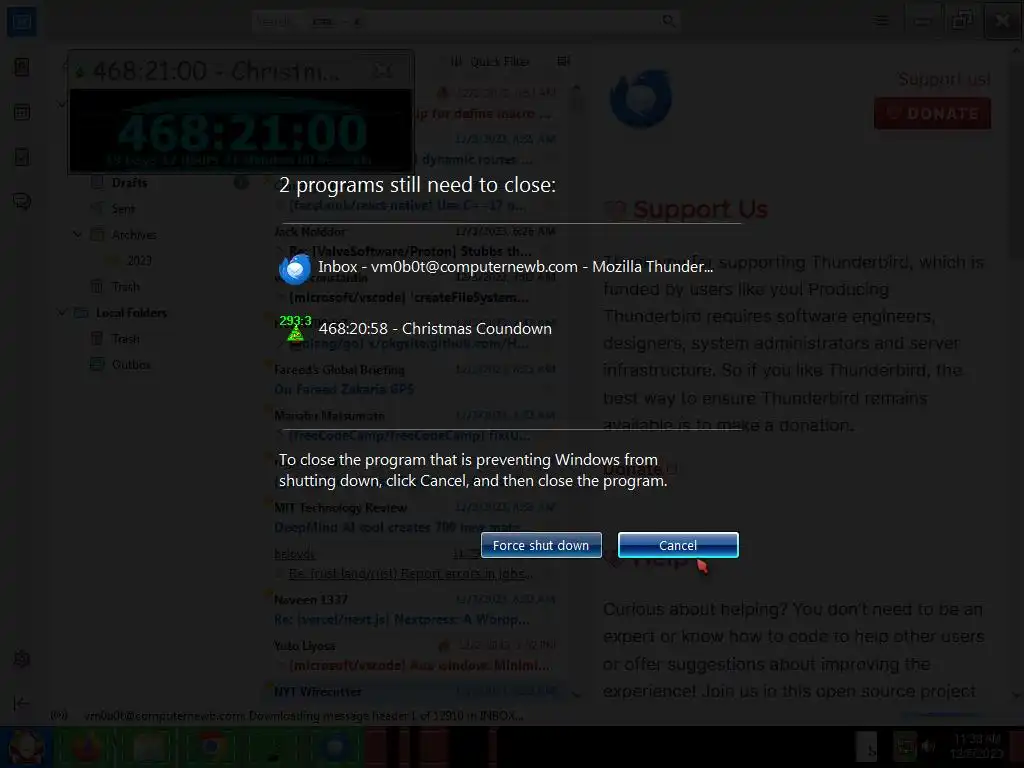Open the Chat icon in Thunderbird sidebar

tap(22, 202)
